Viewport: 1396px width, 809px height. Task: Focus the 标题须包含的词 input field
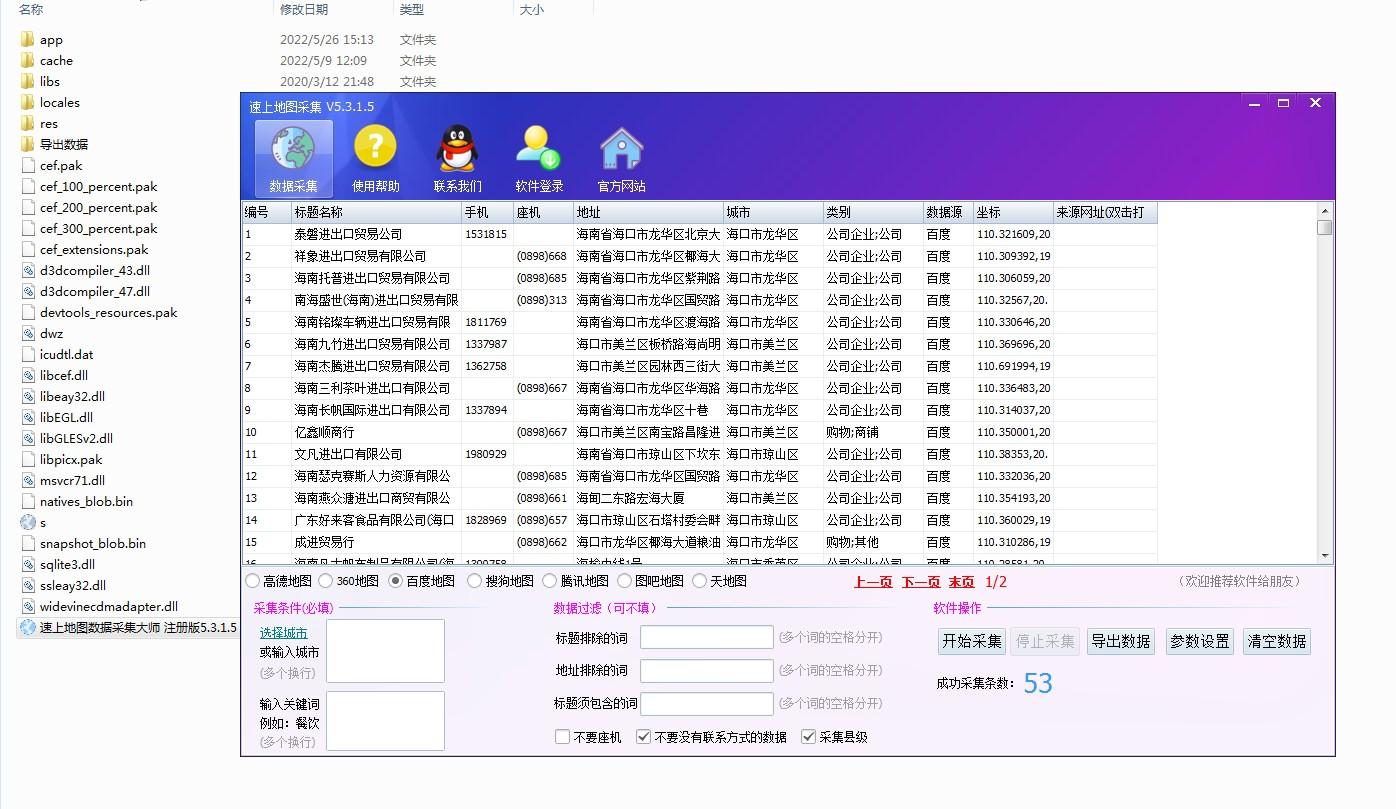[x=707, y=703]
